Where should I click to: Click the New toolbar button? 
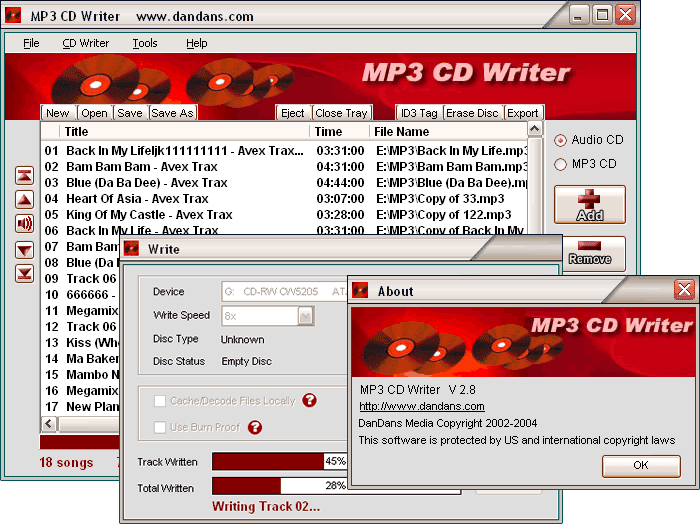[58, 113]
